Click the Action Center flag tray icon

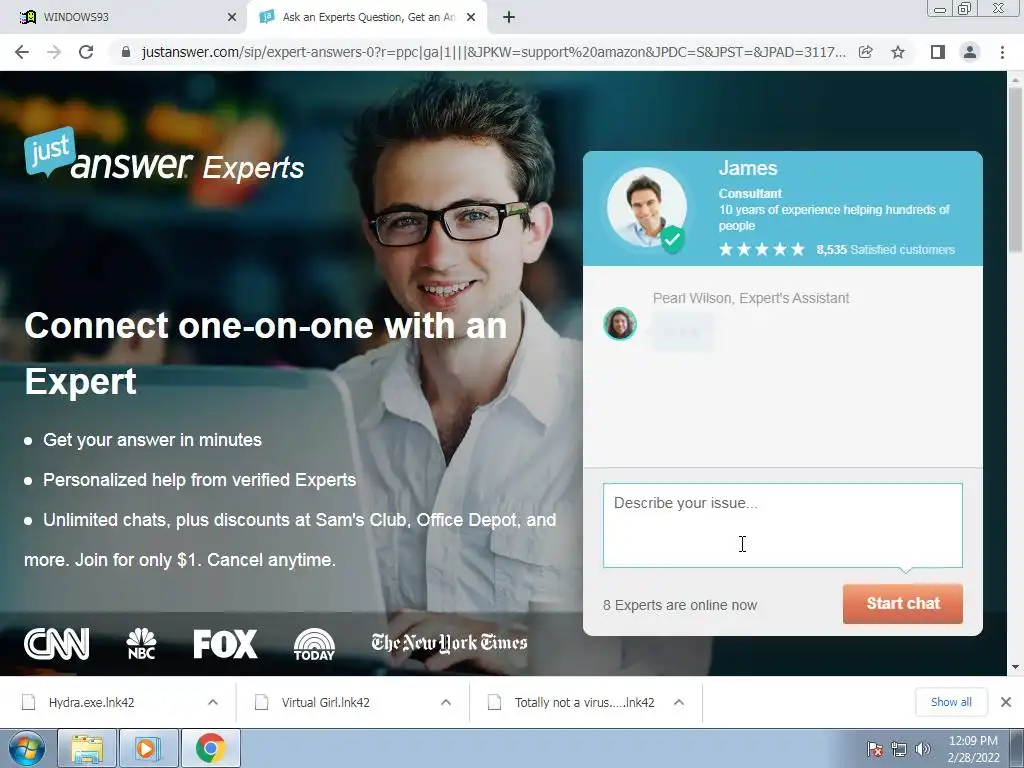pos(875,749)
